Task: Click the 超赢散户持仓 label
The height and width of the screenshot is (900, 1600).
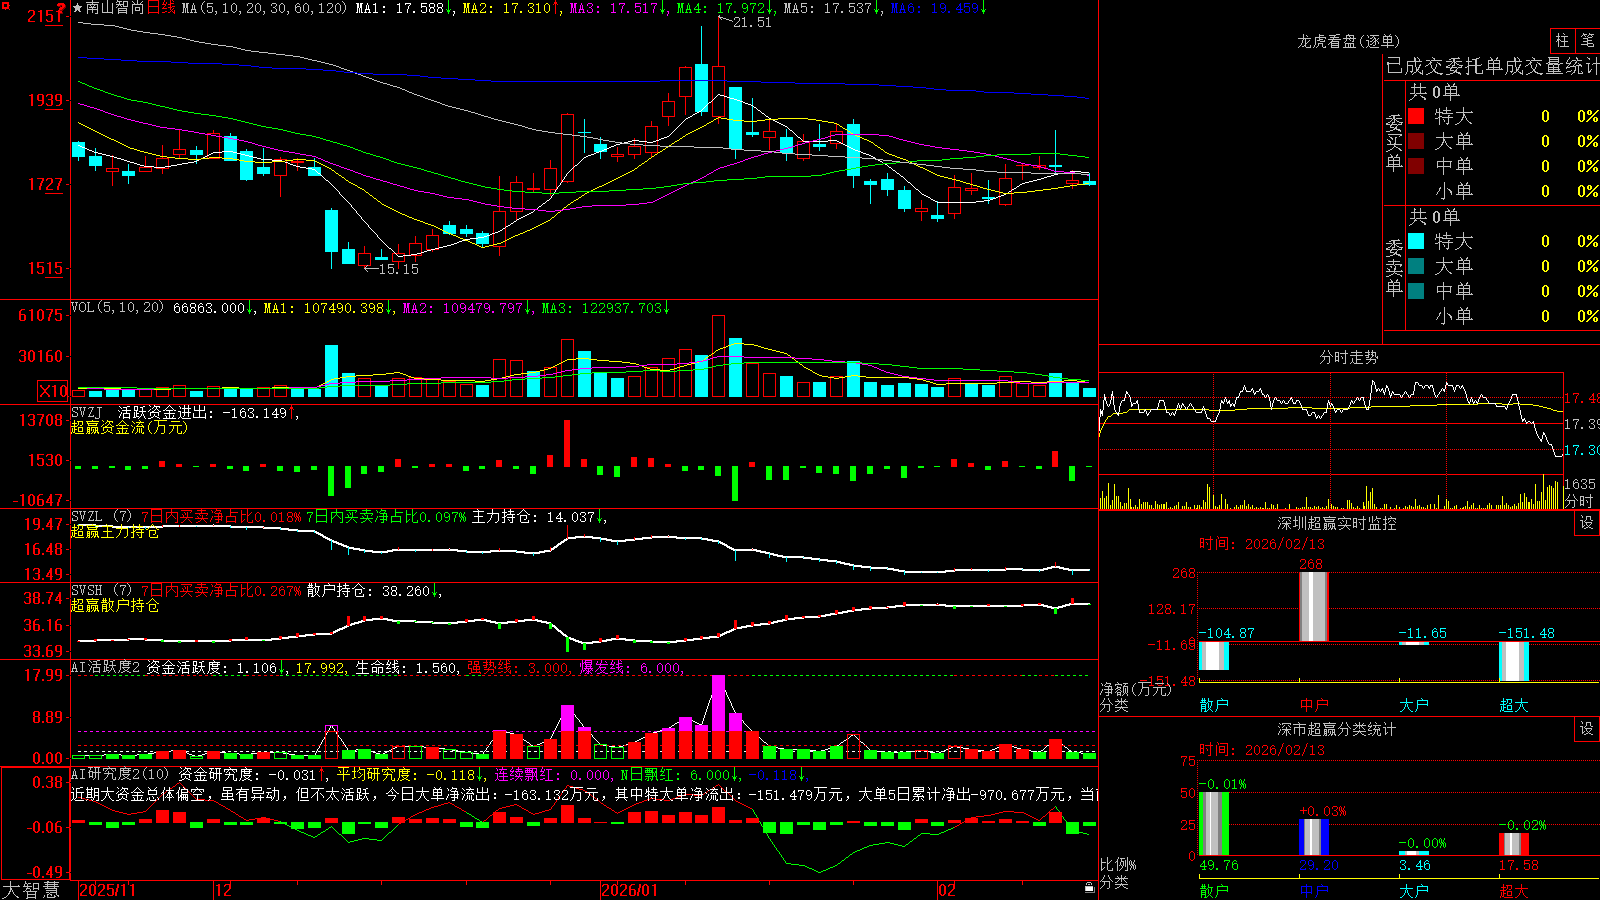Action: (x=115, y=605)
